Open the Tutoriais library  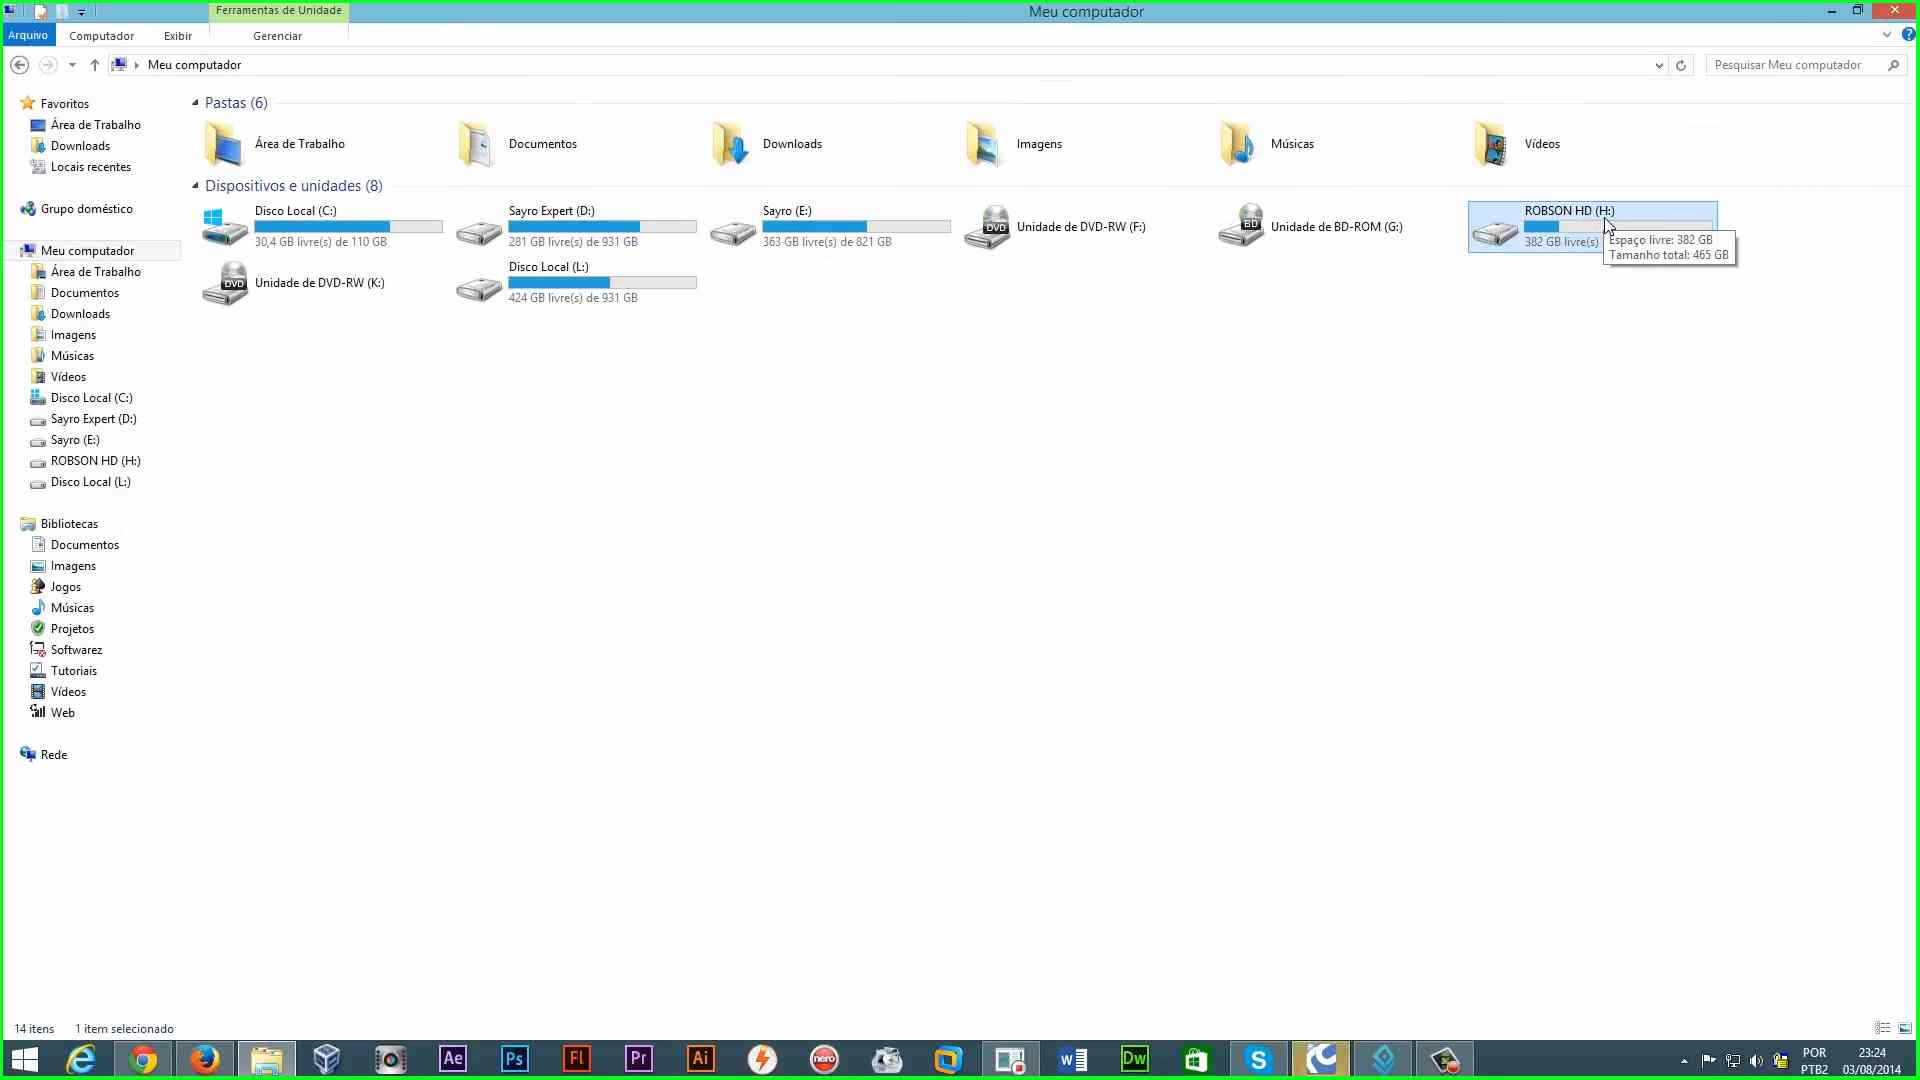pyautogui.click(x=73, y=671)
